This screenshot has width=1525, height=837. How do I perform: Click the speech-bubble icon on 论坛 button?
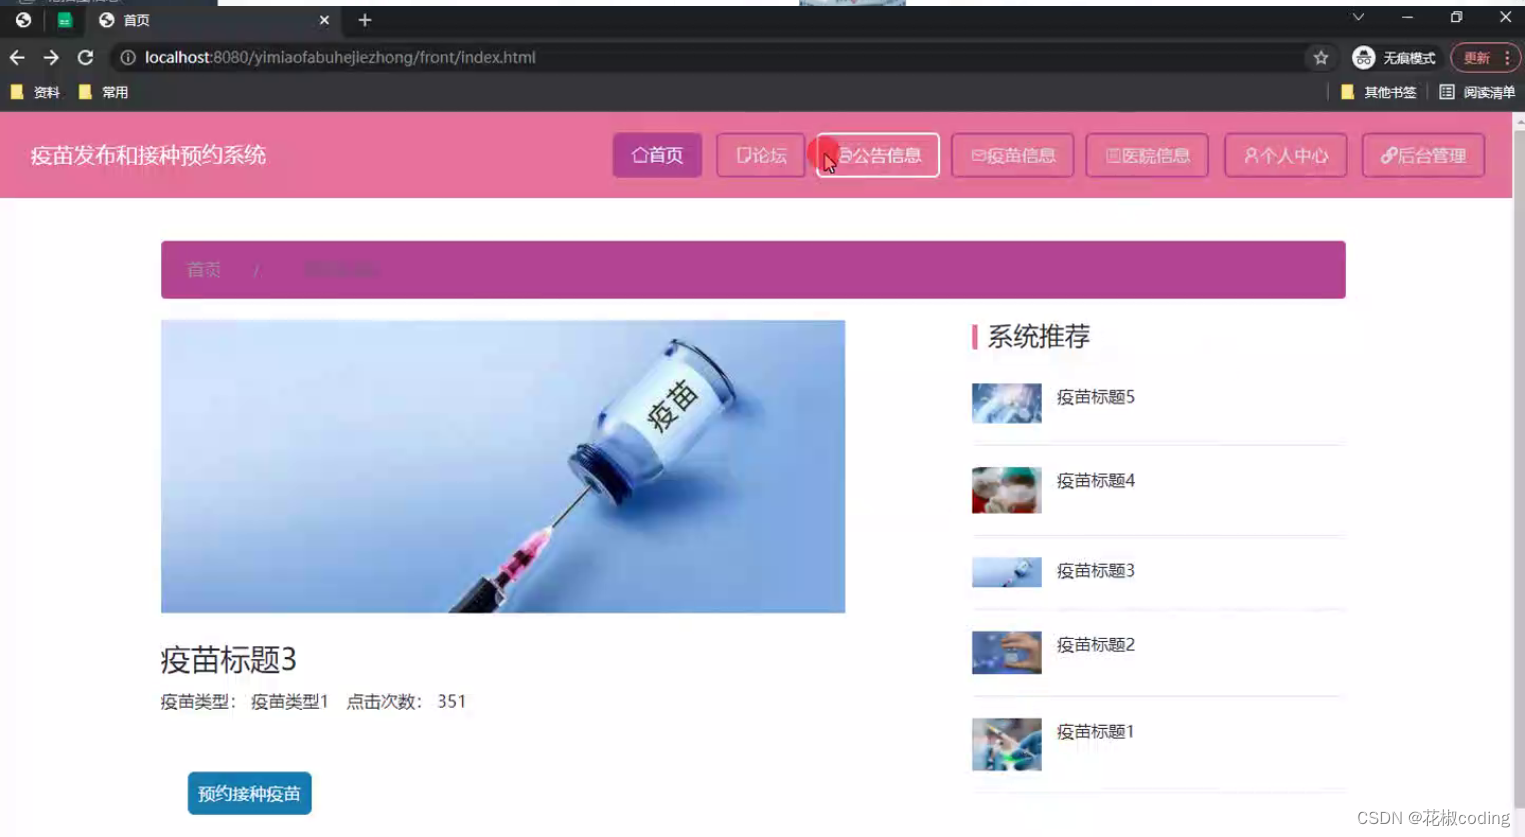click(743, 155)
